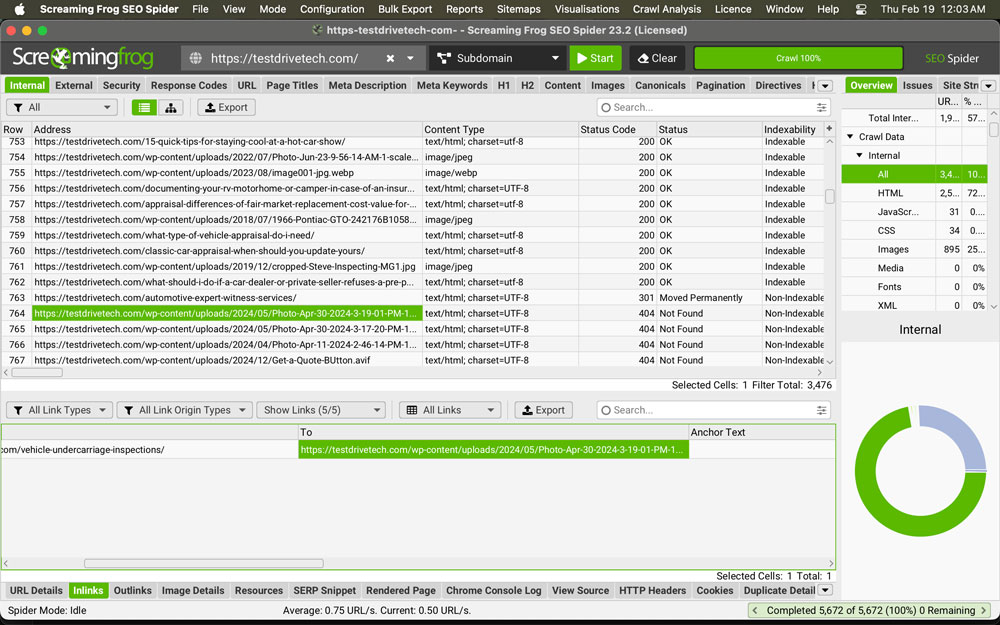
Task: Open the View Source tab
Action: [x=580, y=591]
